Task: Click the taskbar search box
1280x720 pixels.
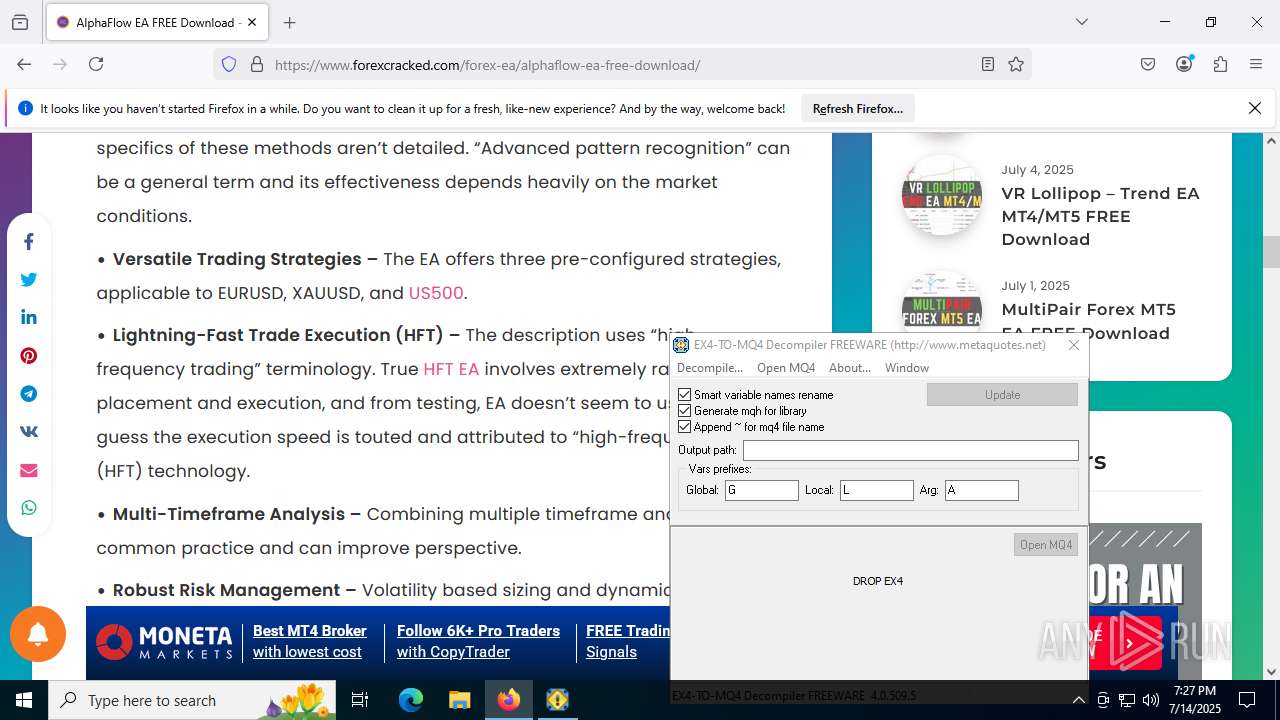Action: [192, 700]
